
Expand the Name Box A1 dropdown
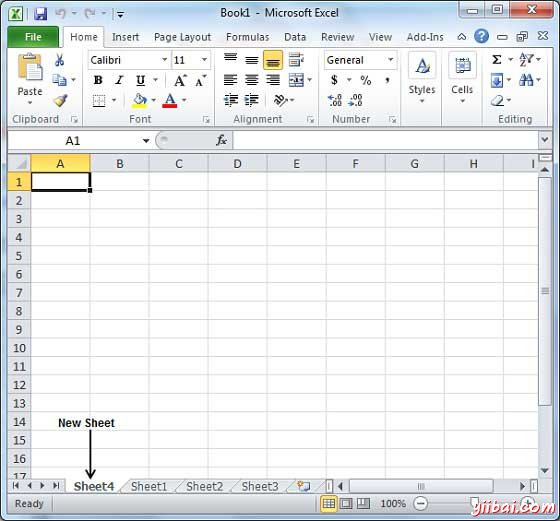146,141
